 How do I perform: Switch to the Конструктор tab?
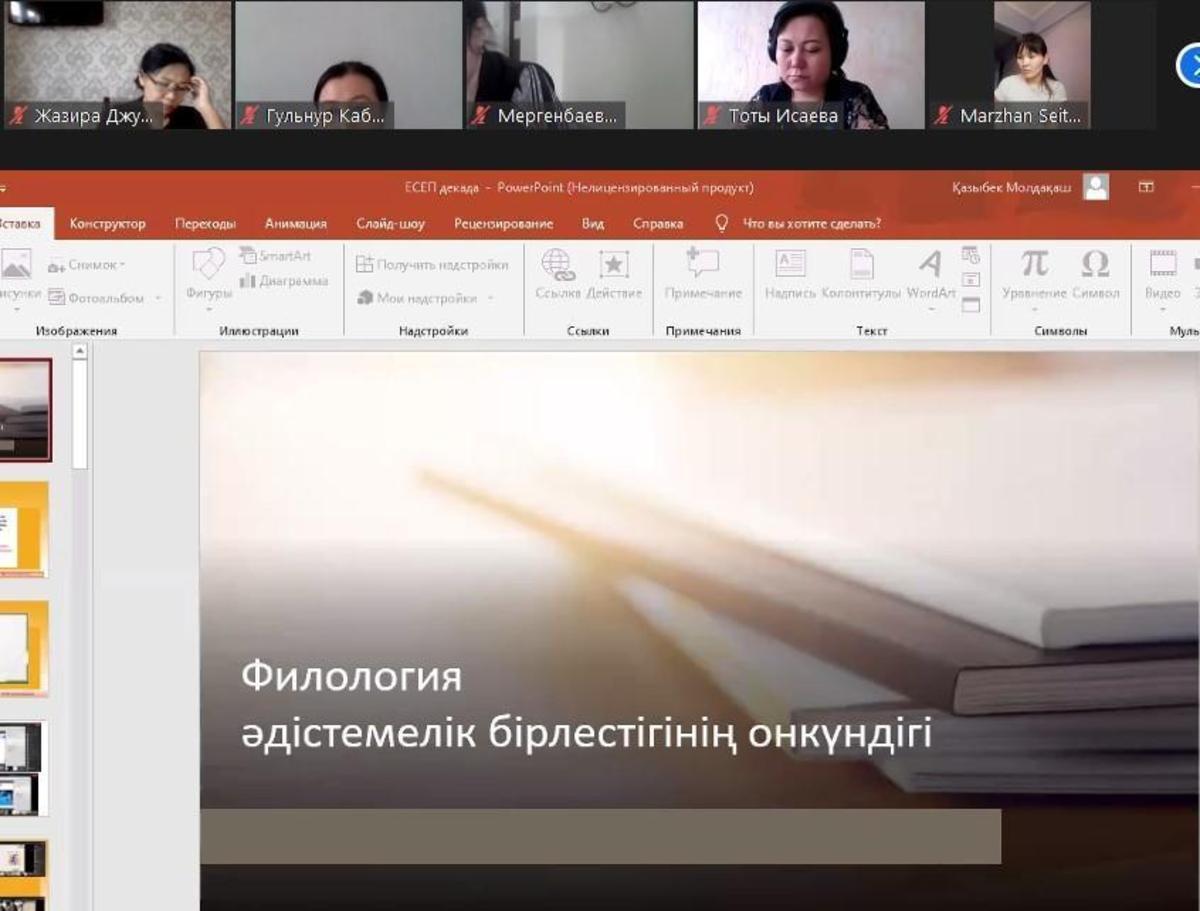107,224
